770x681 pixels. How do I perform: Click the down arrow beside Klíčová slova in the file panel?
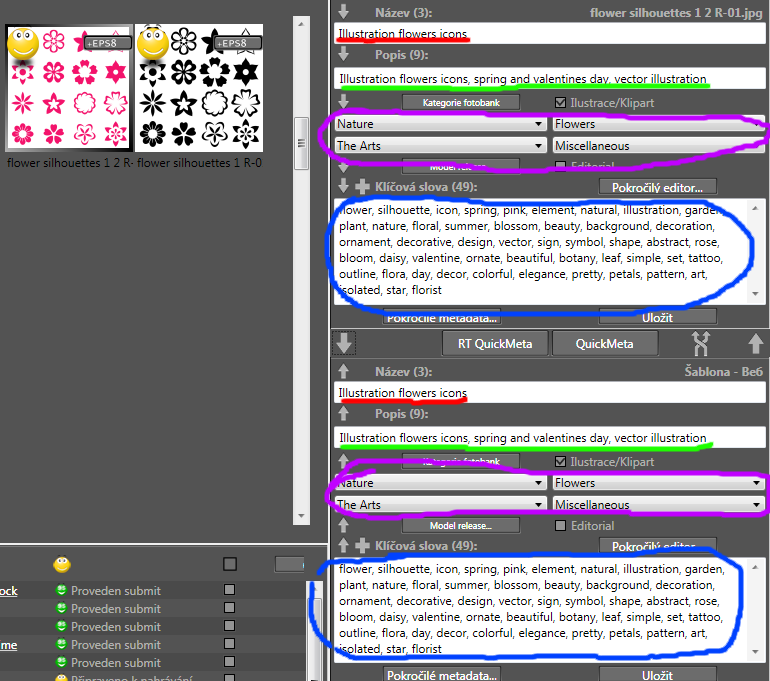343,186
